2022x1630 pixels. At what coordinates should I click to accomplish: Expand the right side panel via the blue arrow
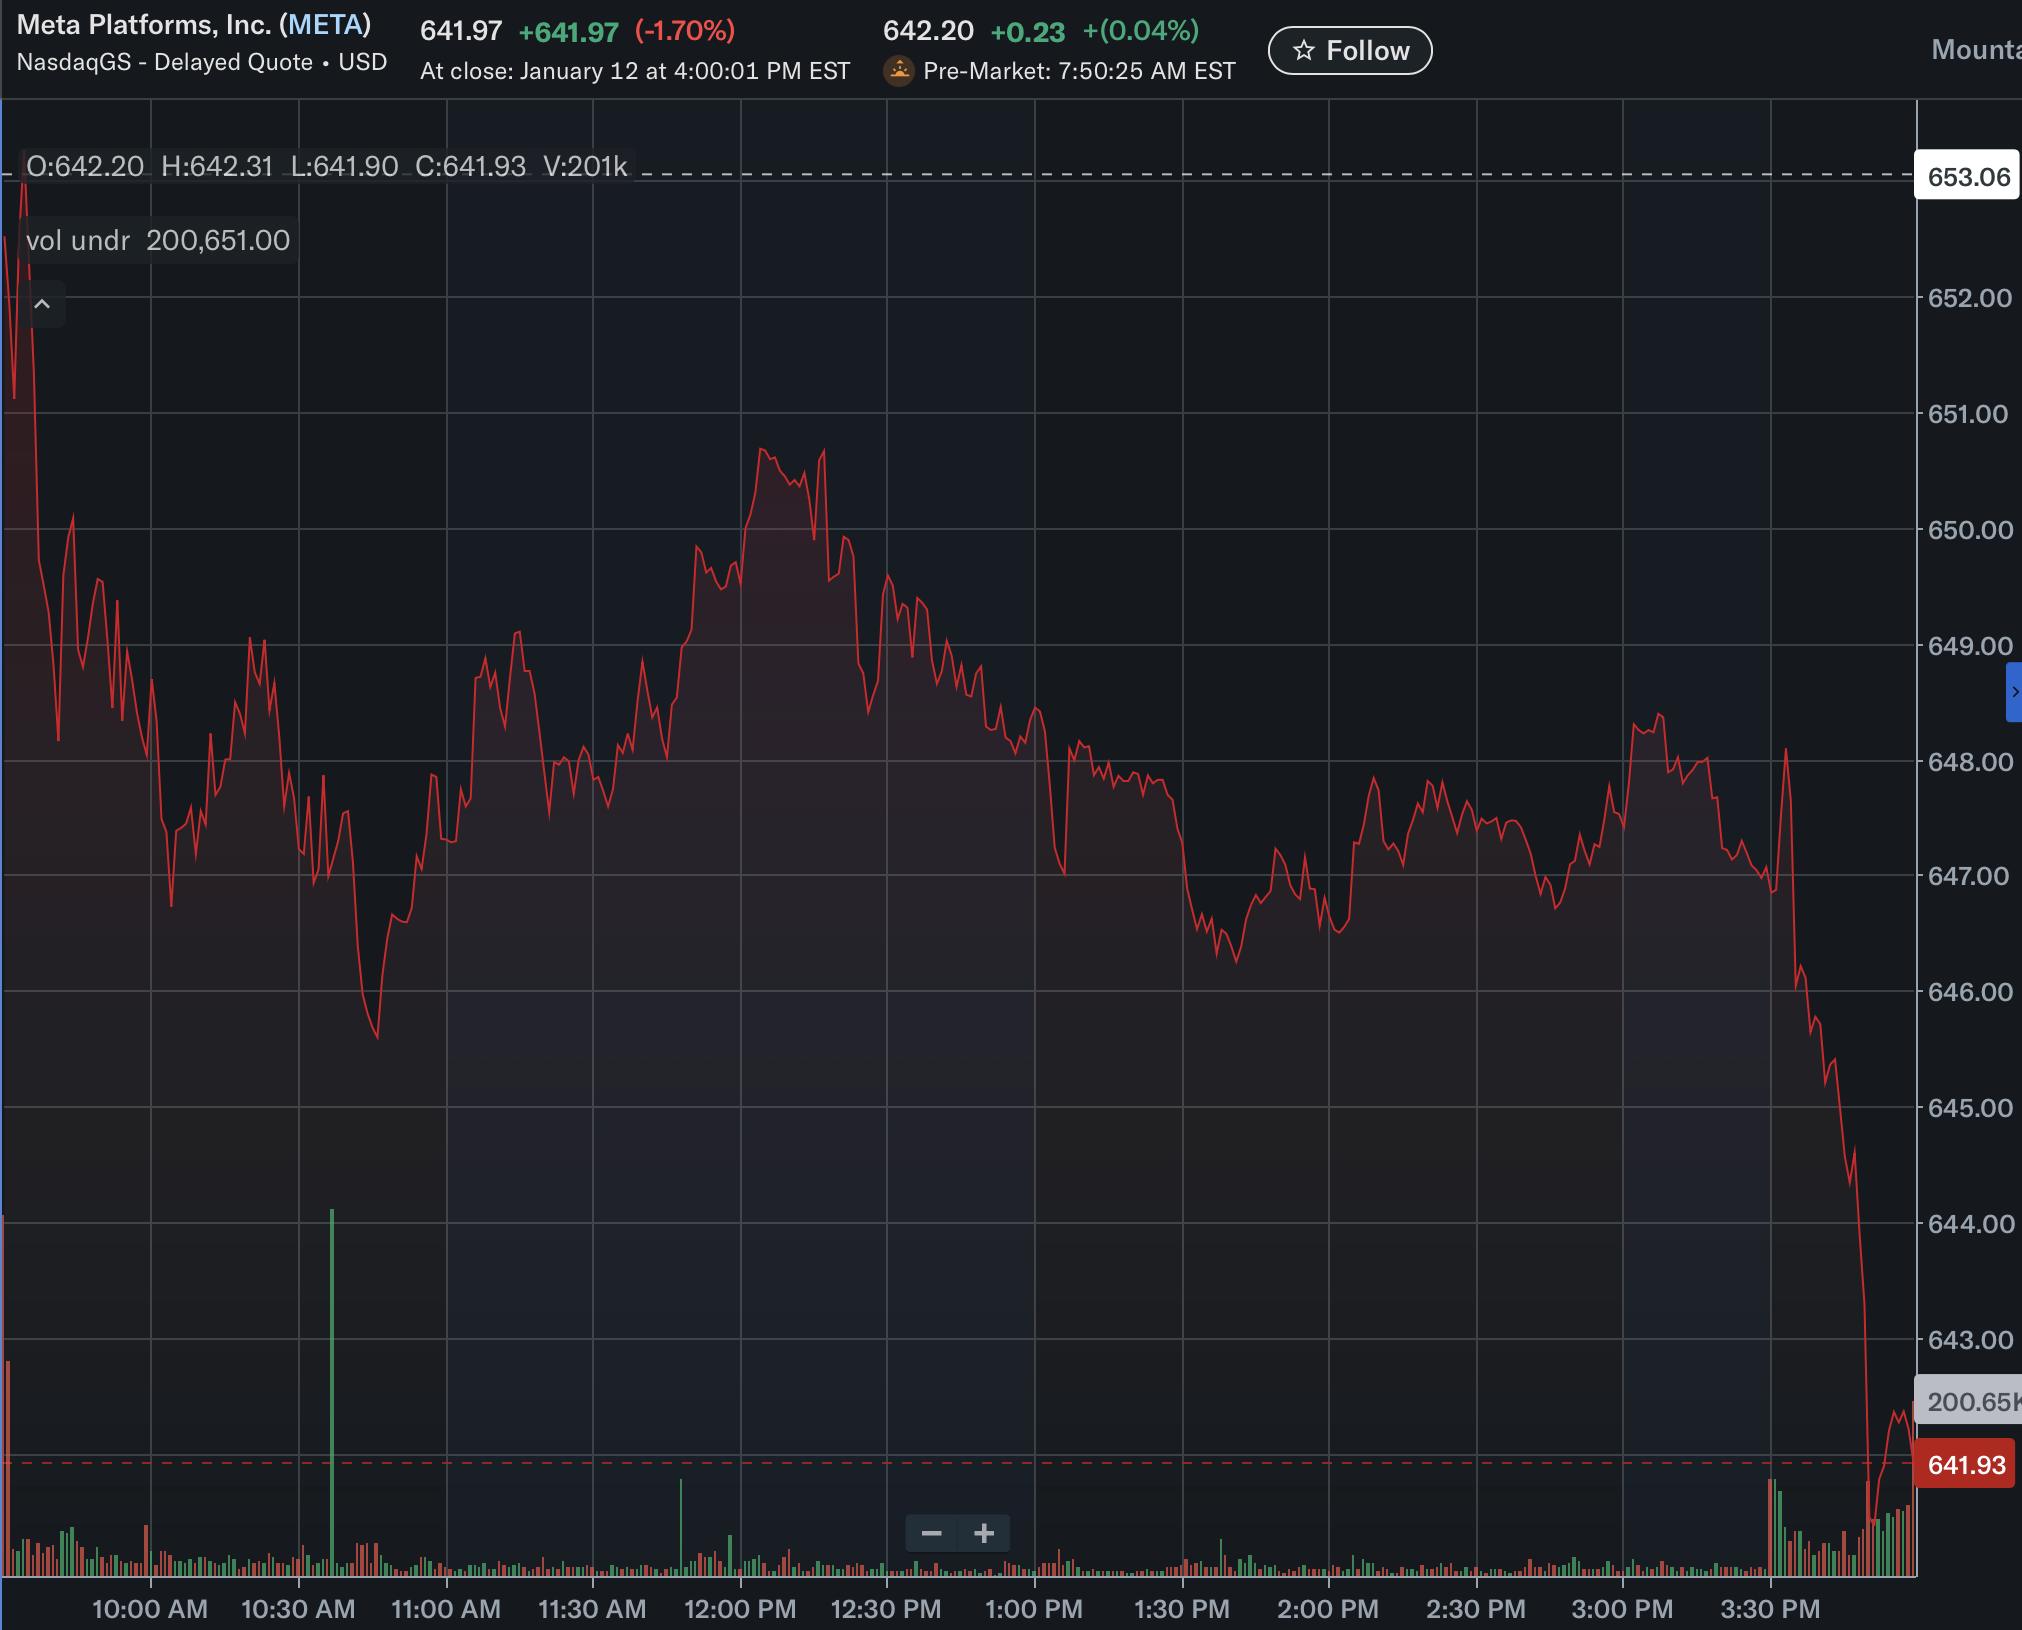(x=2014, y=692)
